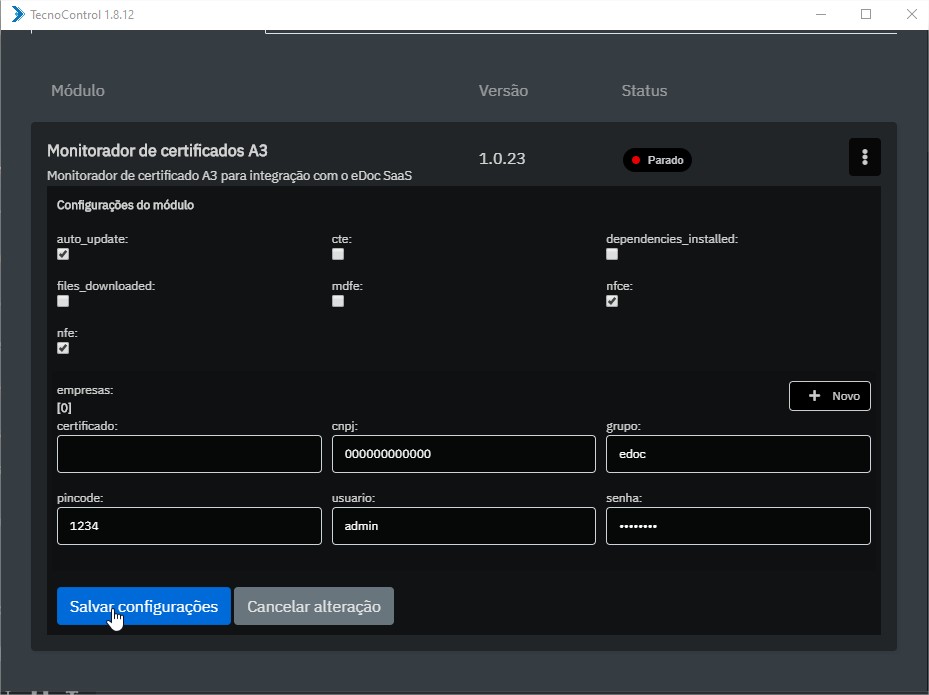Screen dimensions: 929x695
Task: Click the Configurações do módulo heading
Action: coord(125,205)
